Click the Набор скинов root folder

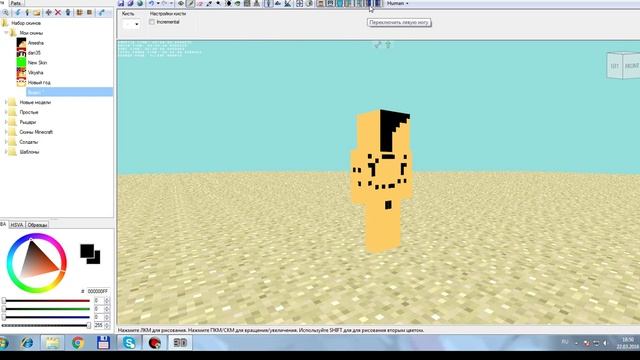point(26,23)
